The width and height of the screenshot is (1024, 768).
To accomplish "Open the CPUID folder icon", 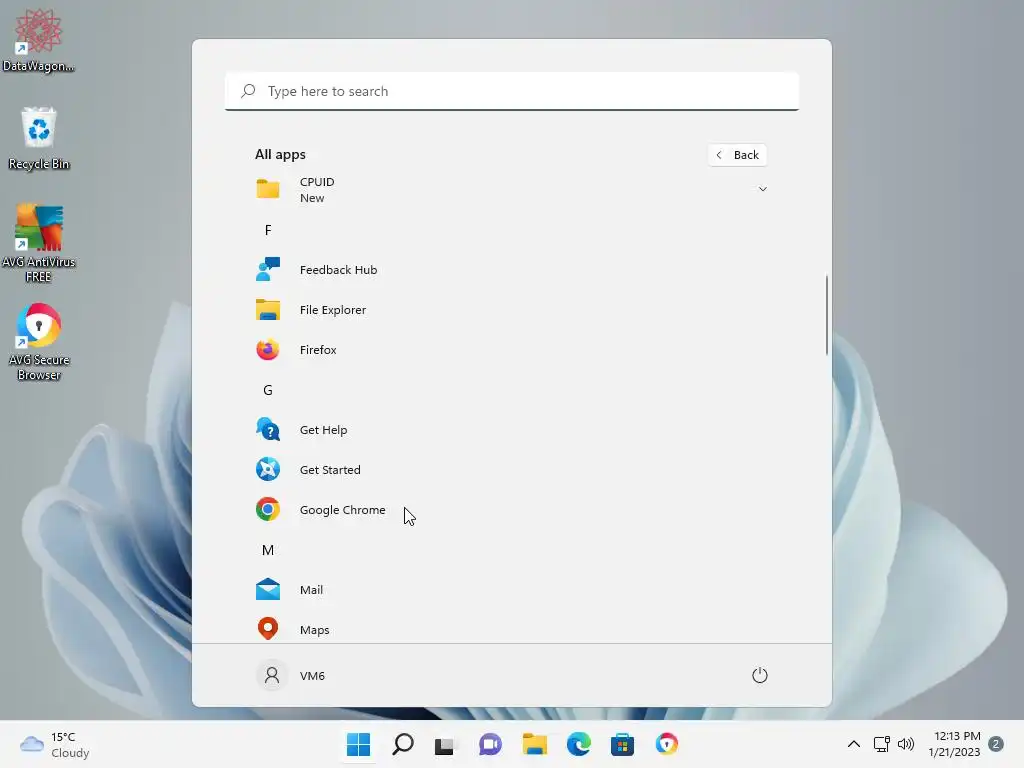I will pyautogui.click(x=268, y=189).
